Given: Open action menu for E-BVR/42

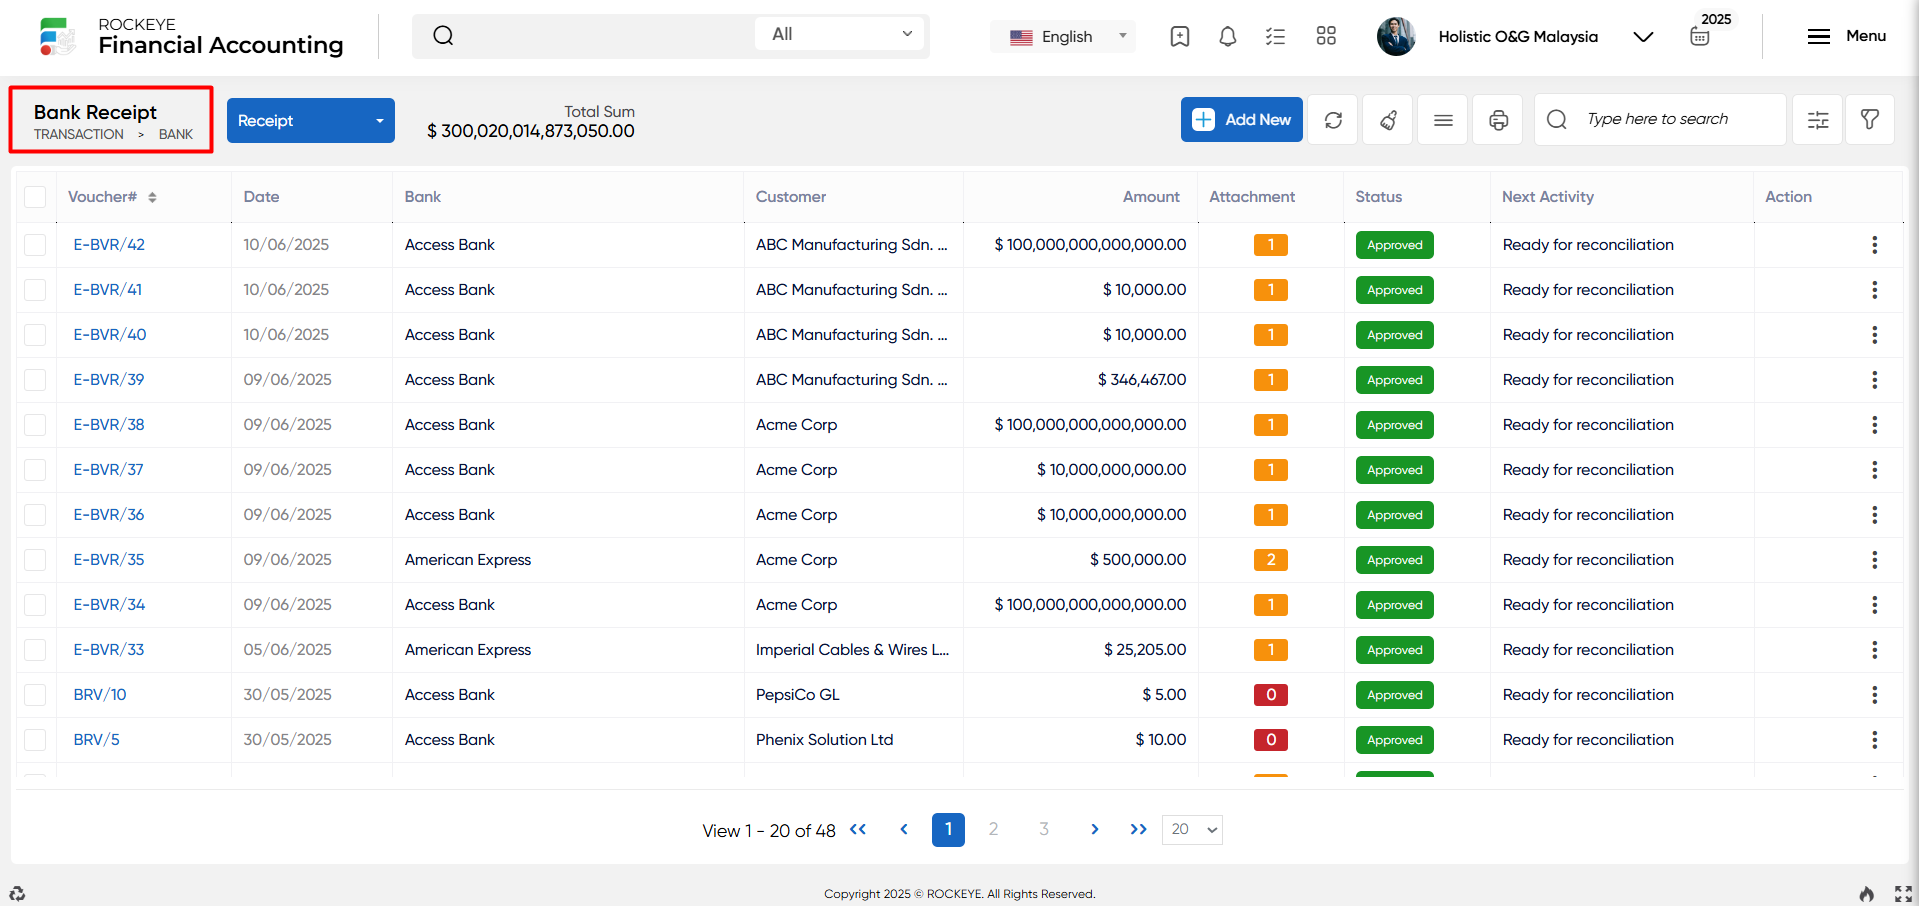Looking at the screenshot, I should 1874,245.
